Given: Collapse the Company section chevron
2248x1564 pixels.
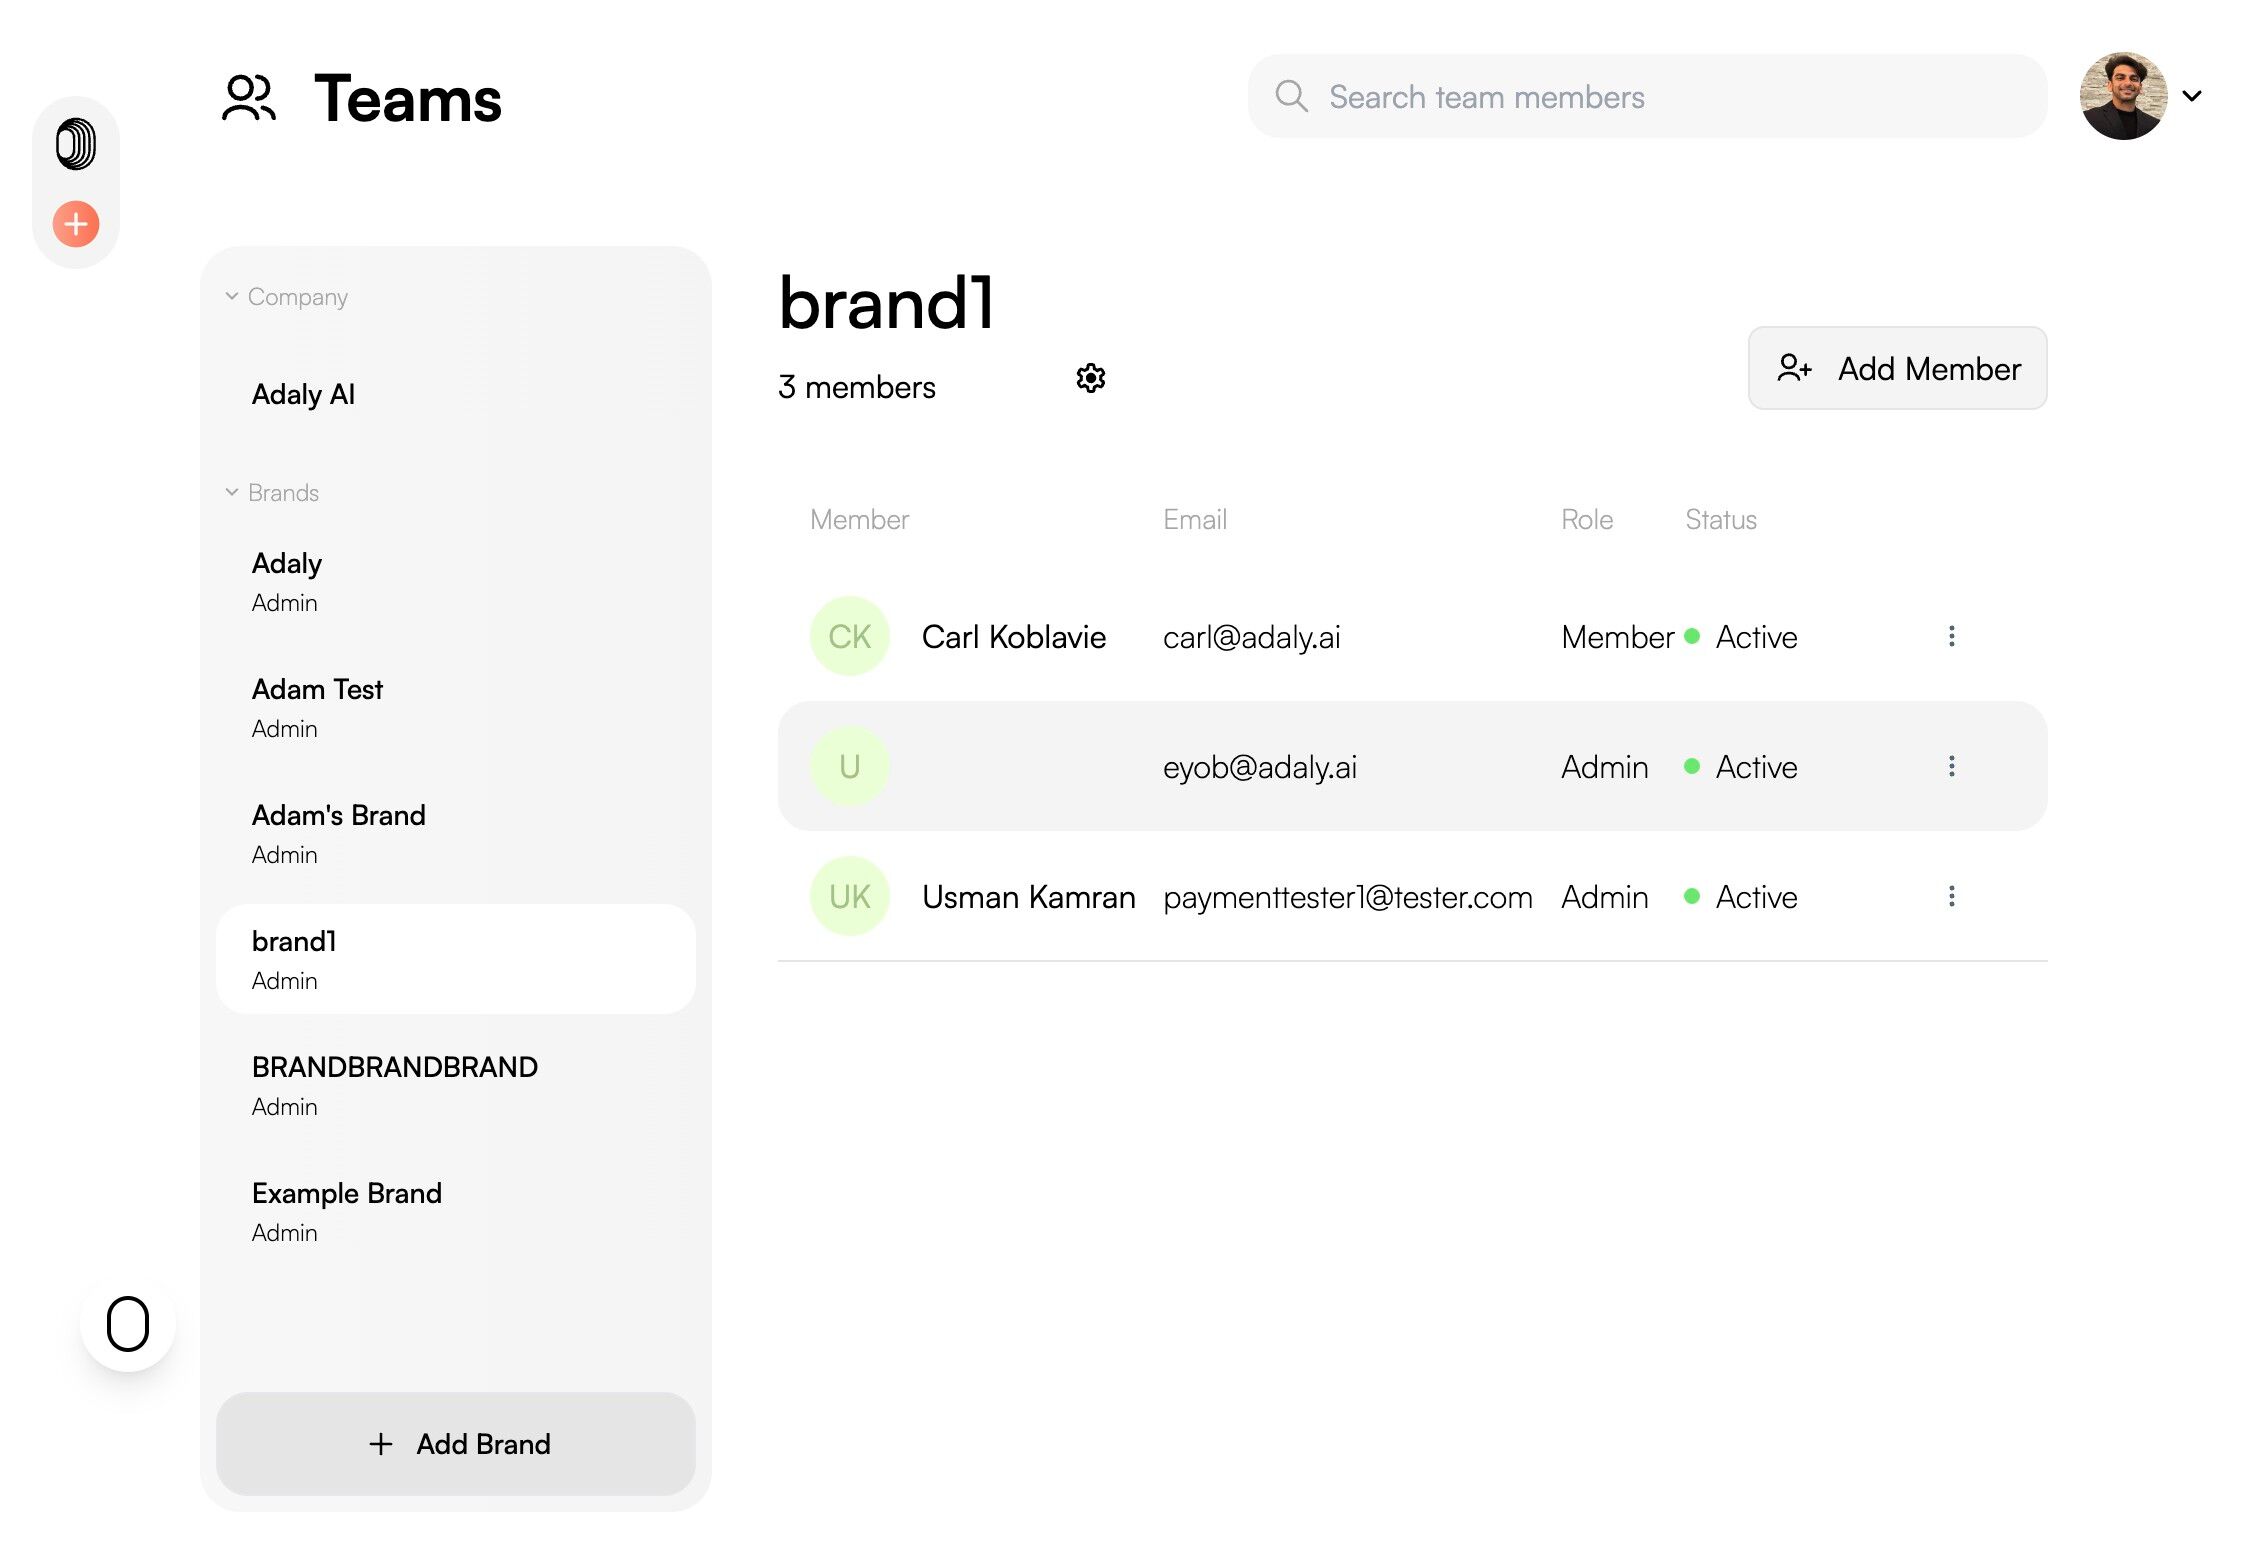Looking at the screenshot, I should 232,296.
